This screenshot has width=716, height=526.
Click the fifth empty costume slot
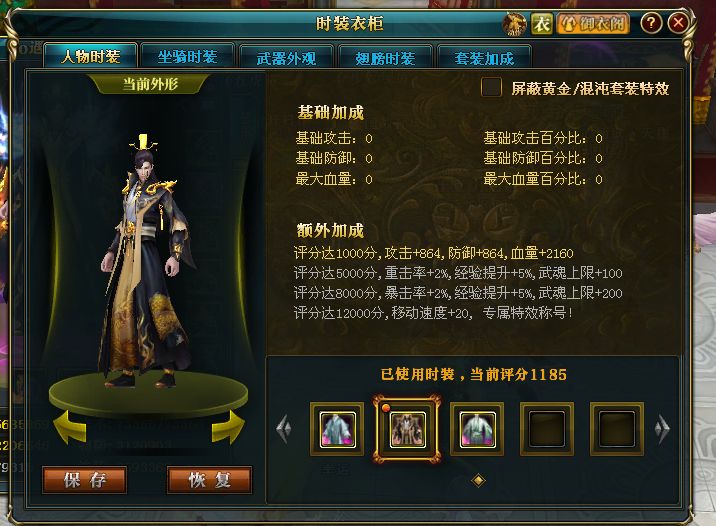[x=617, y=429]
